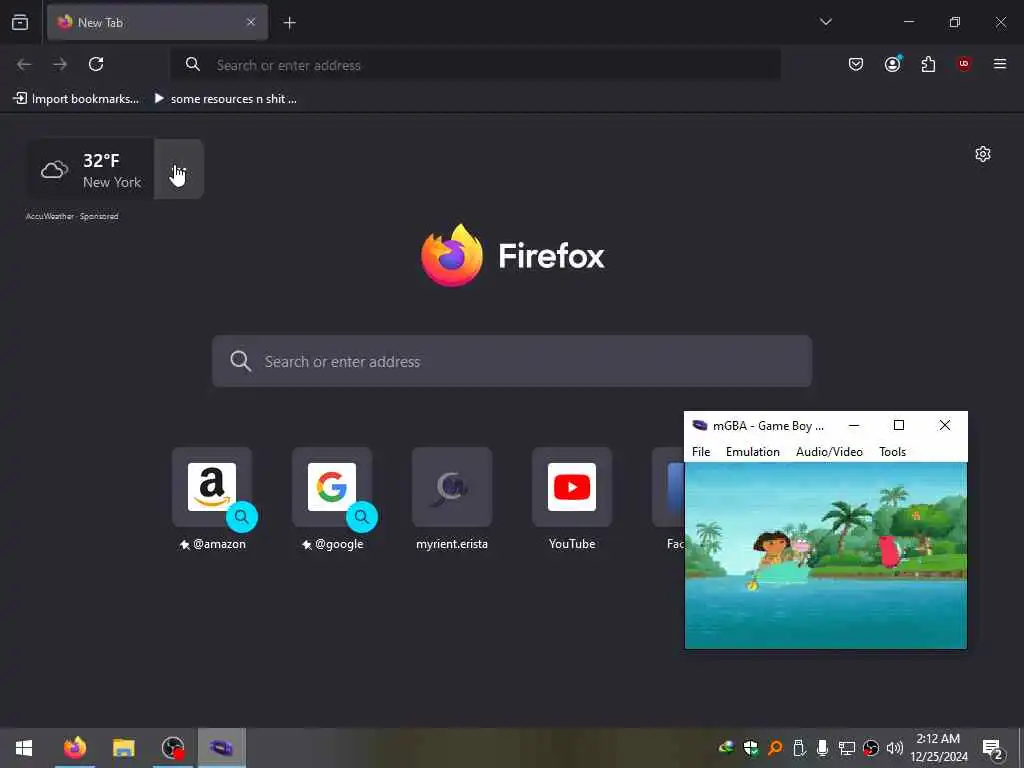Click the OBS tray icon
Screen dimensions: 1024x768
click(x=871, y=748)
